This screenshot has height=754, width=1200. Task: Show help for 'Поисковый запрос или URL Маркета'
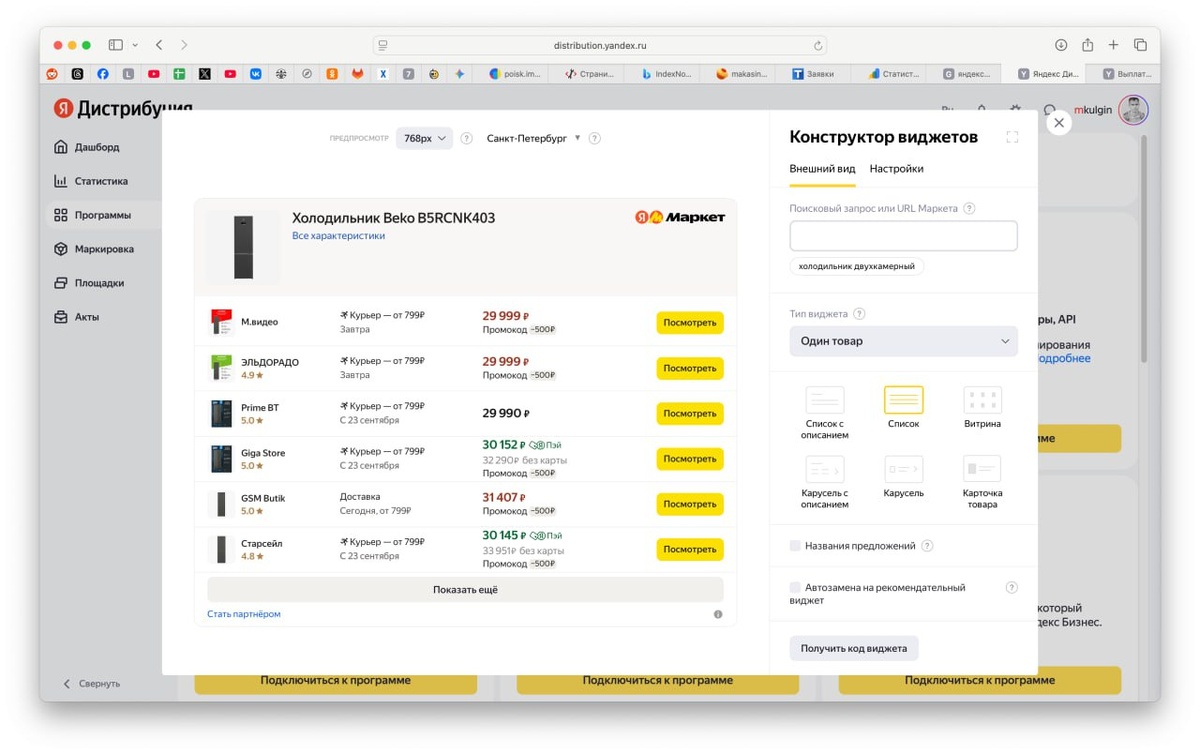[969, 208]
